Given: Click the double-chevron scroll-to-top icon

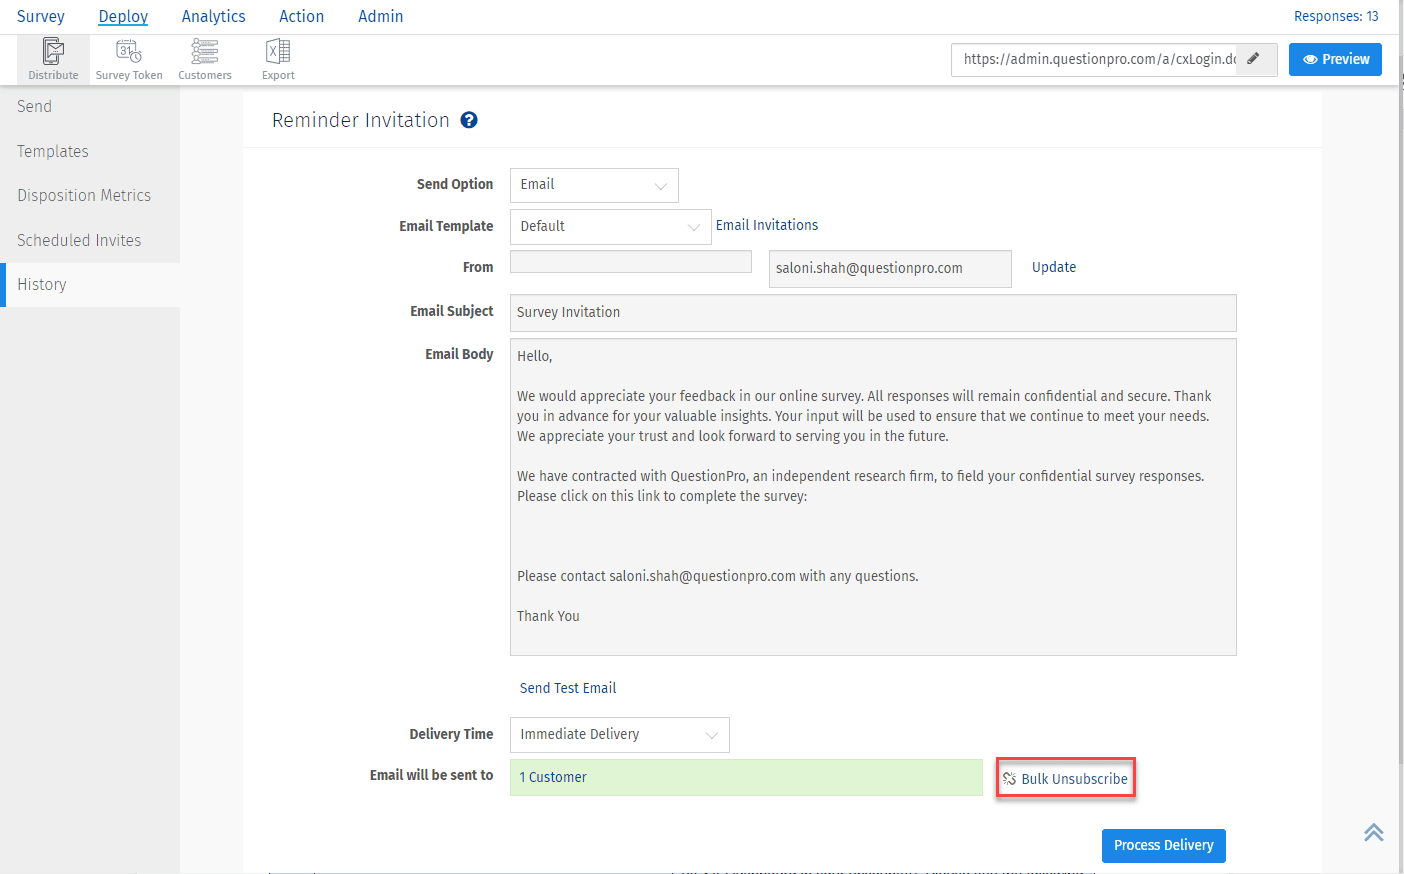Looking at the screenshot, I should click(1373, 832).
